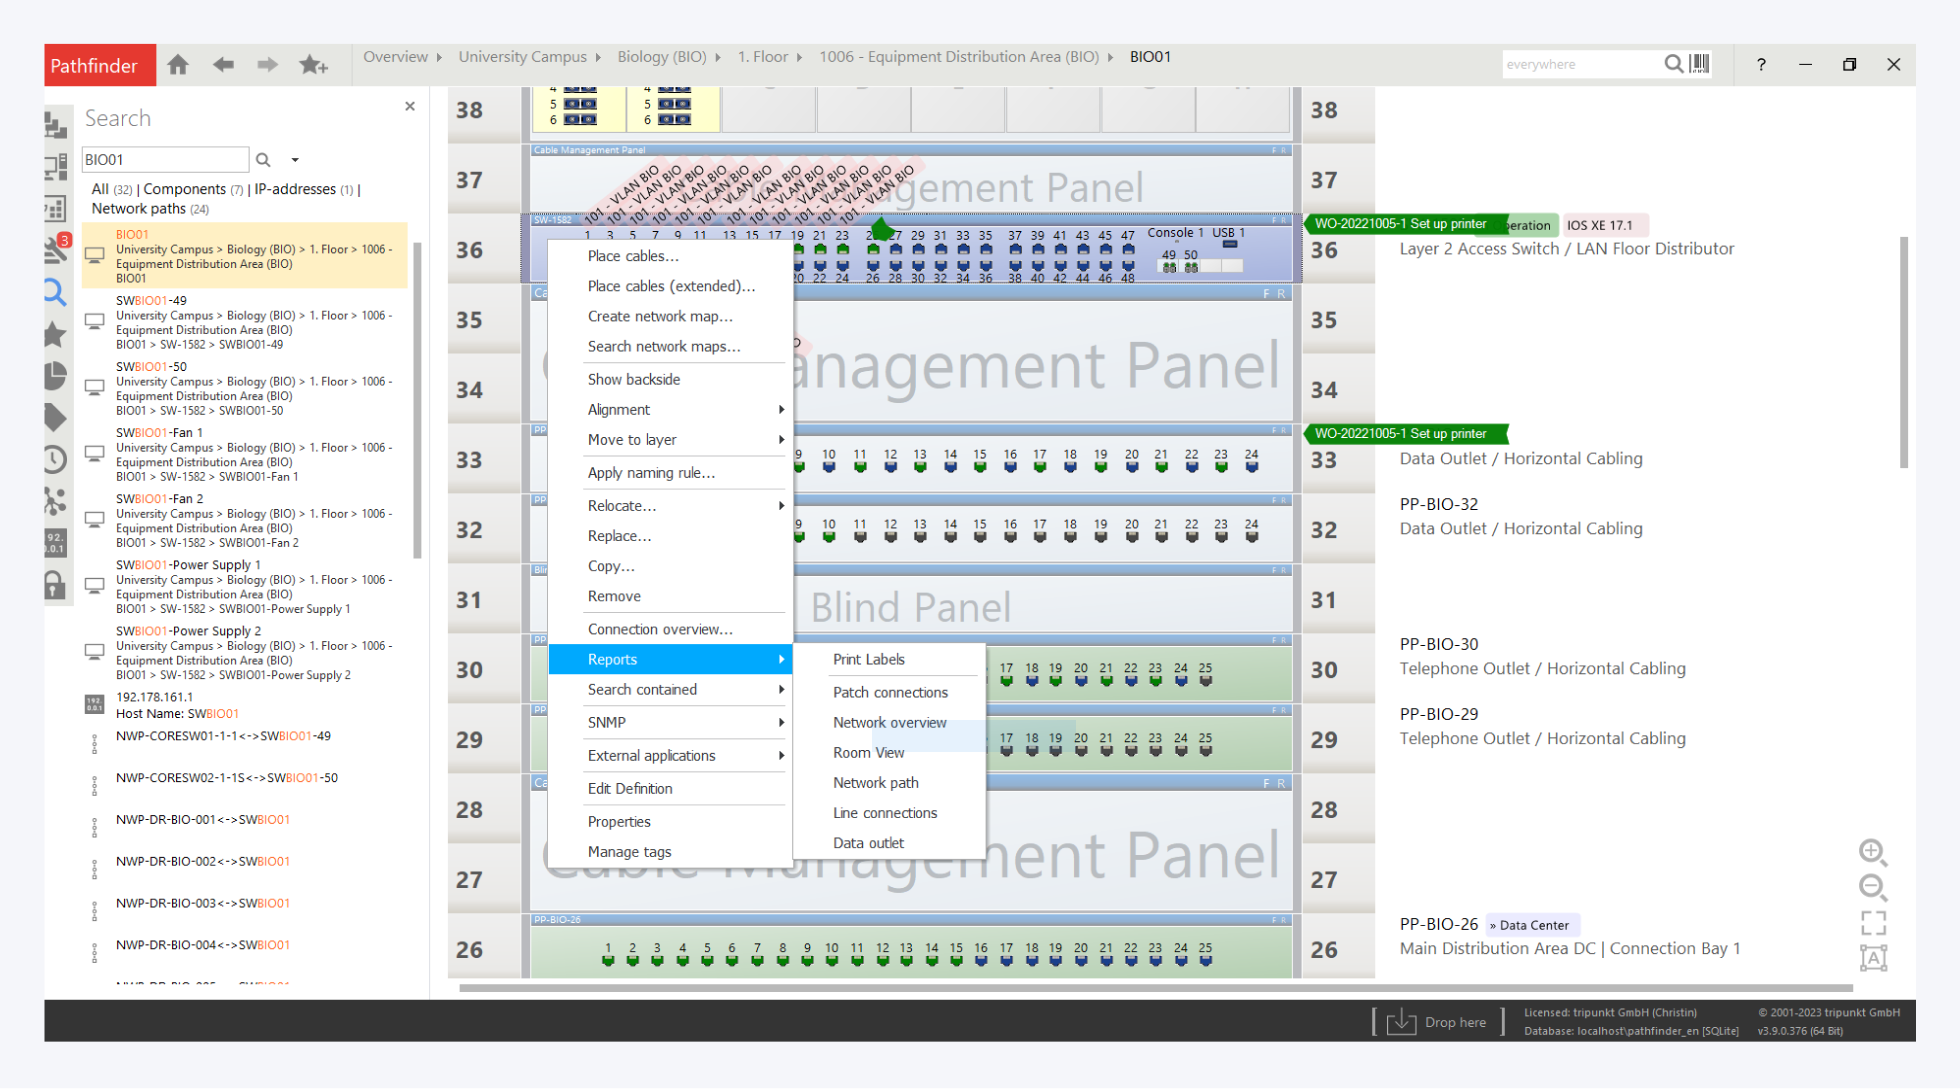1960x1089 pixels.
Task: Open work orders wrench icon with badge
Action: pyautogui.click(x=56, y=248)
